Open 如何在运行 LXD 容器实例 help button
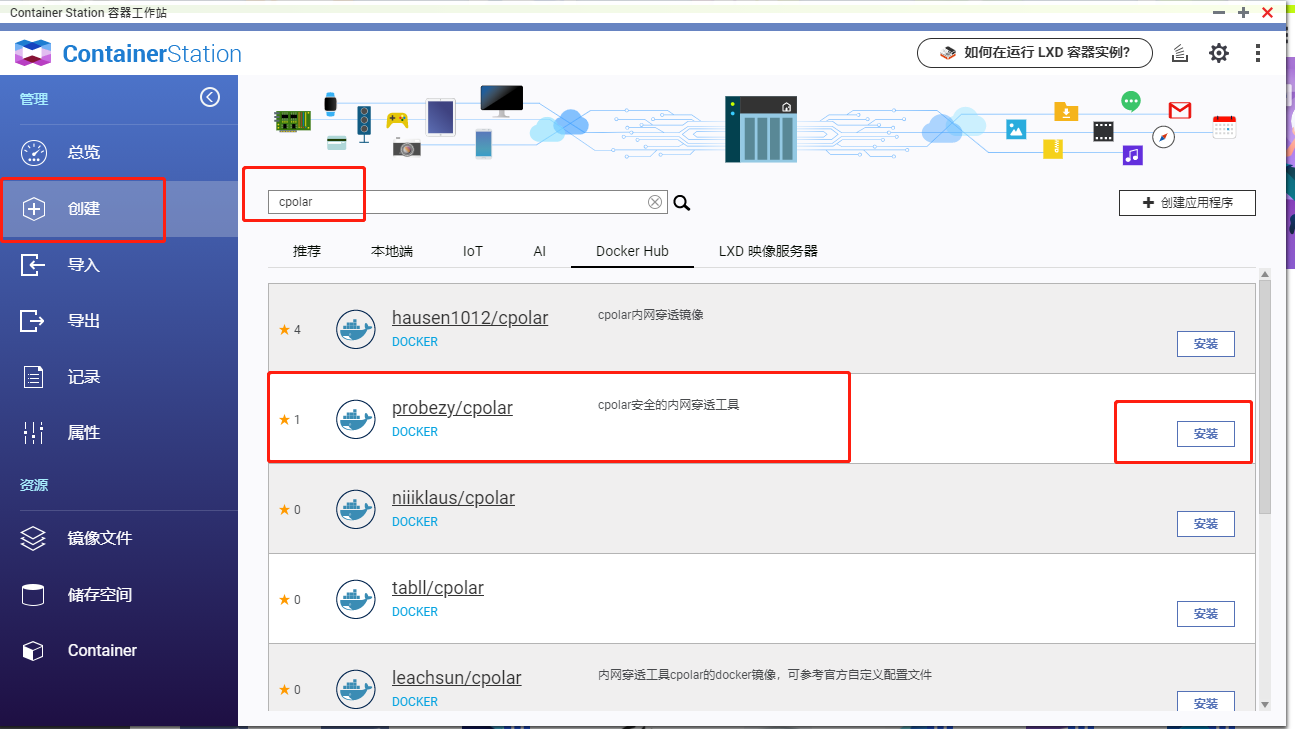 (1034, 52)
